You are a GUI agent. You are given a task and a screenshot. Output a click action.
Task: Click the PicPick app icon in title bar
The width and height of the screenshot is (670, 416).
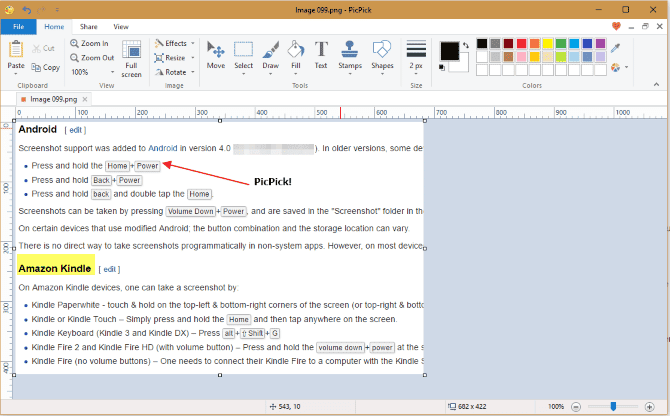(x=9, y=9)
